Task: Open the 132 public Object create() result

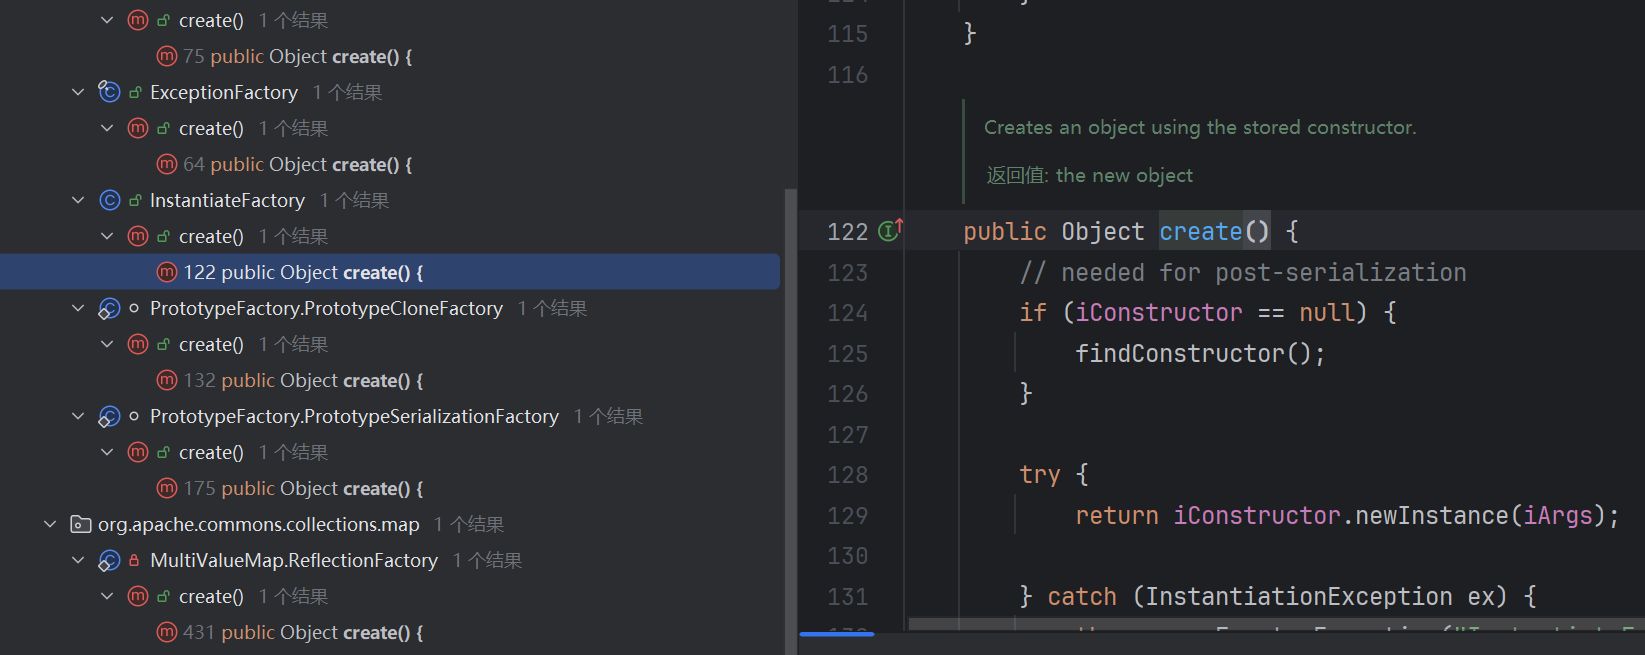Action: (x=303, y=380)
